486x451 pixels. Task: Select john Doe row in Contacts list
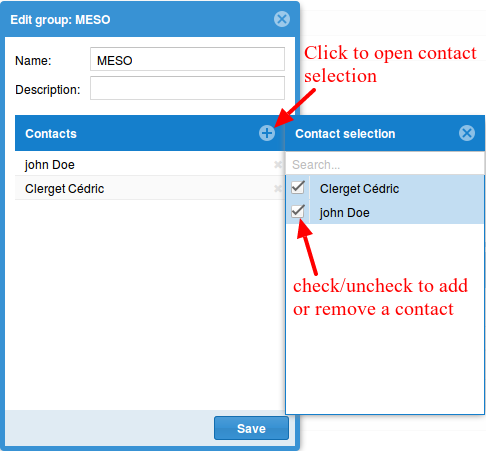point(149,164)
